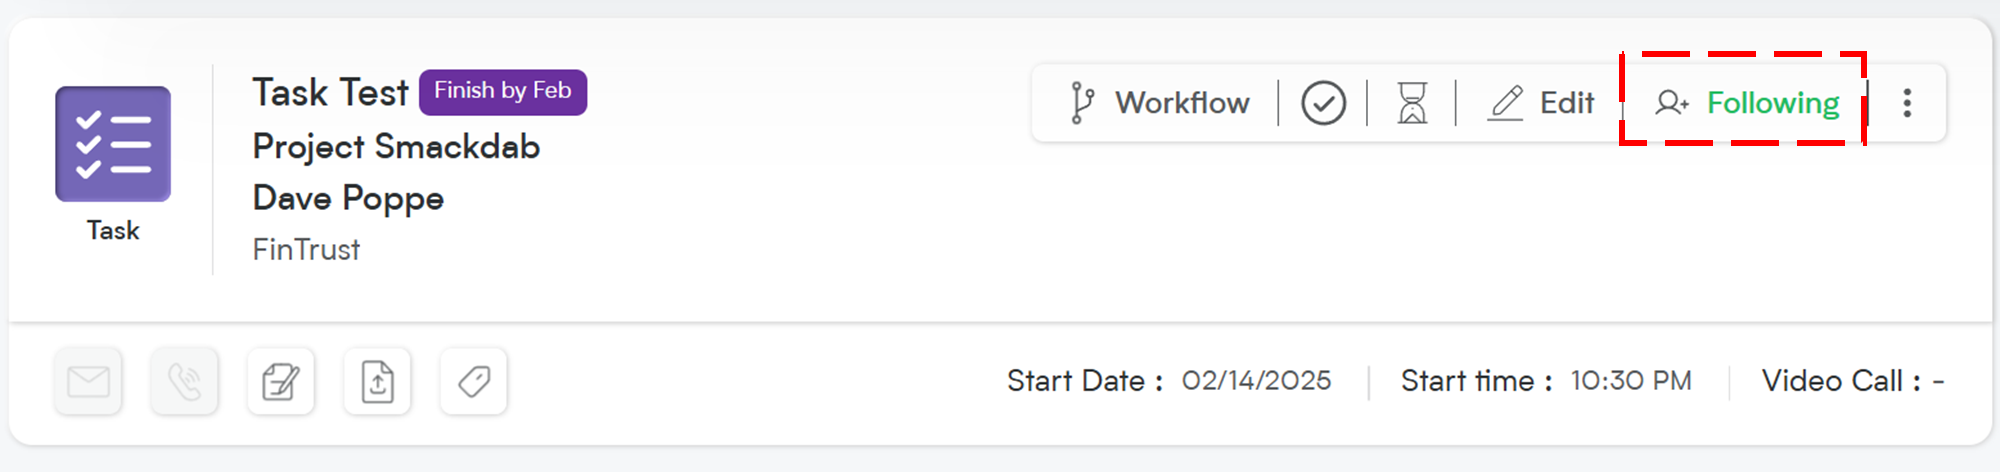
Task: Click the phone call icon
Action: click(x=184, y=381)
